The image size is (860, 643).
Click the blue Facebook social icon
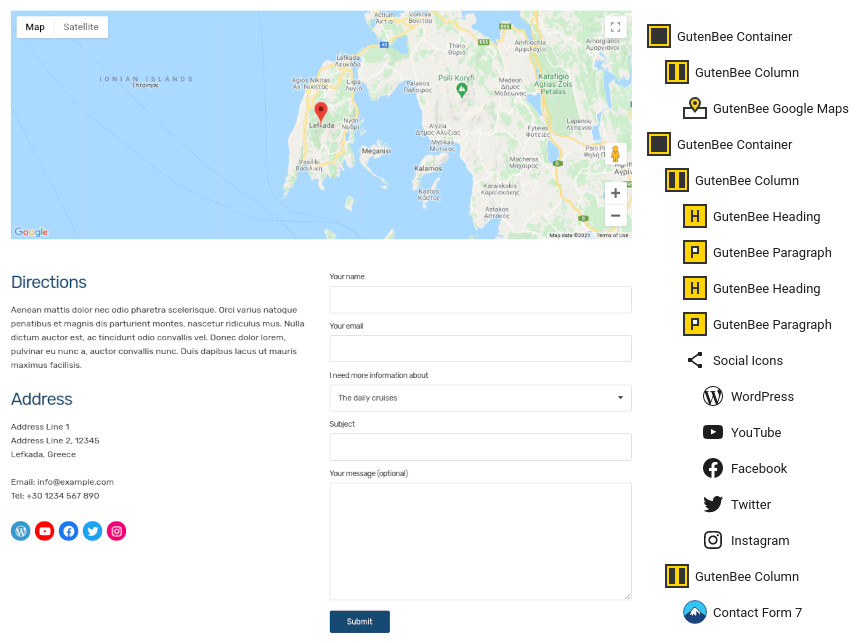(69, 531)
